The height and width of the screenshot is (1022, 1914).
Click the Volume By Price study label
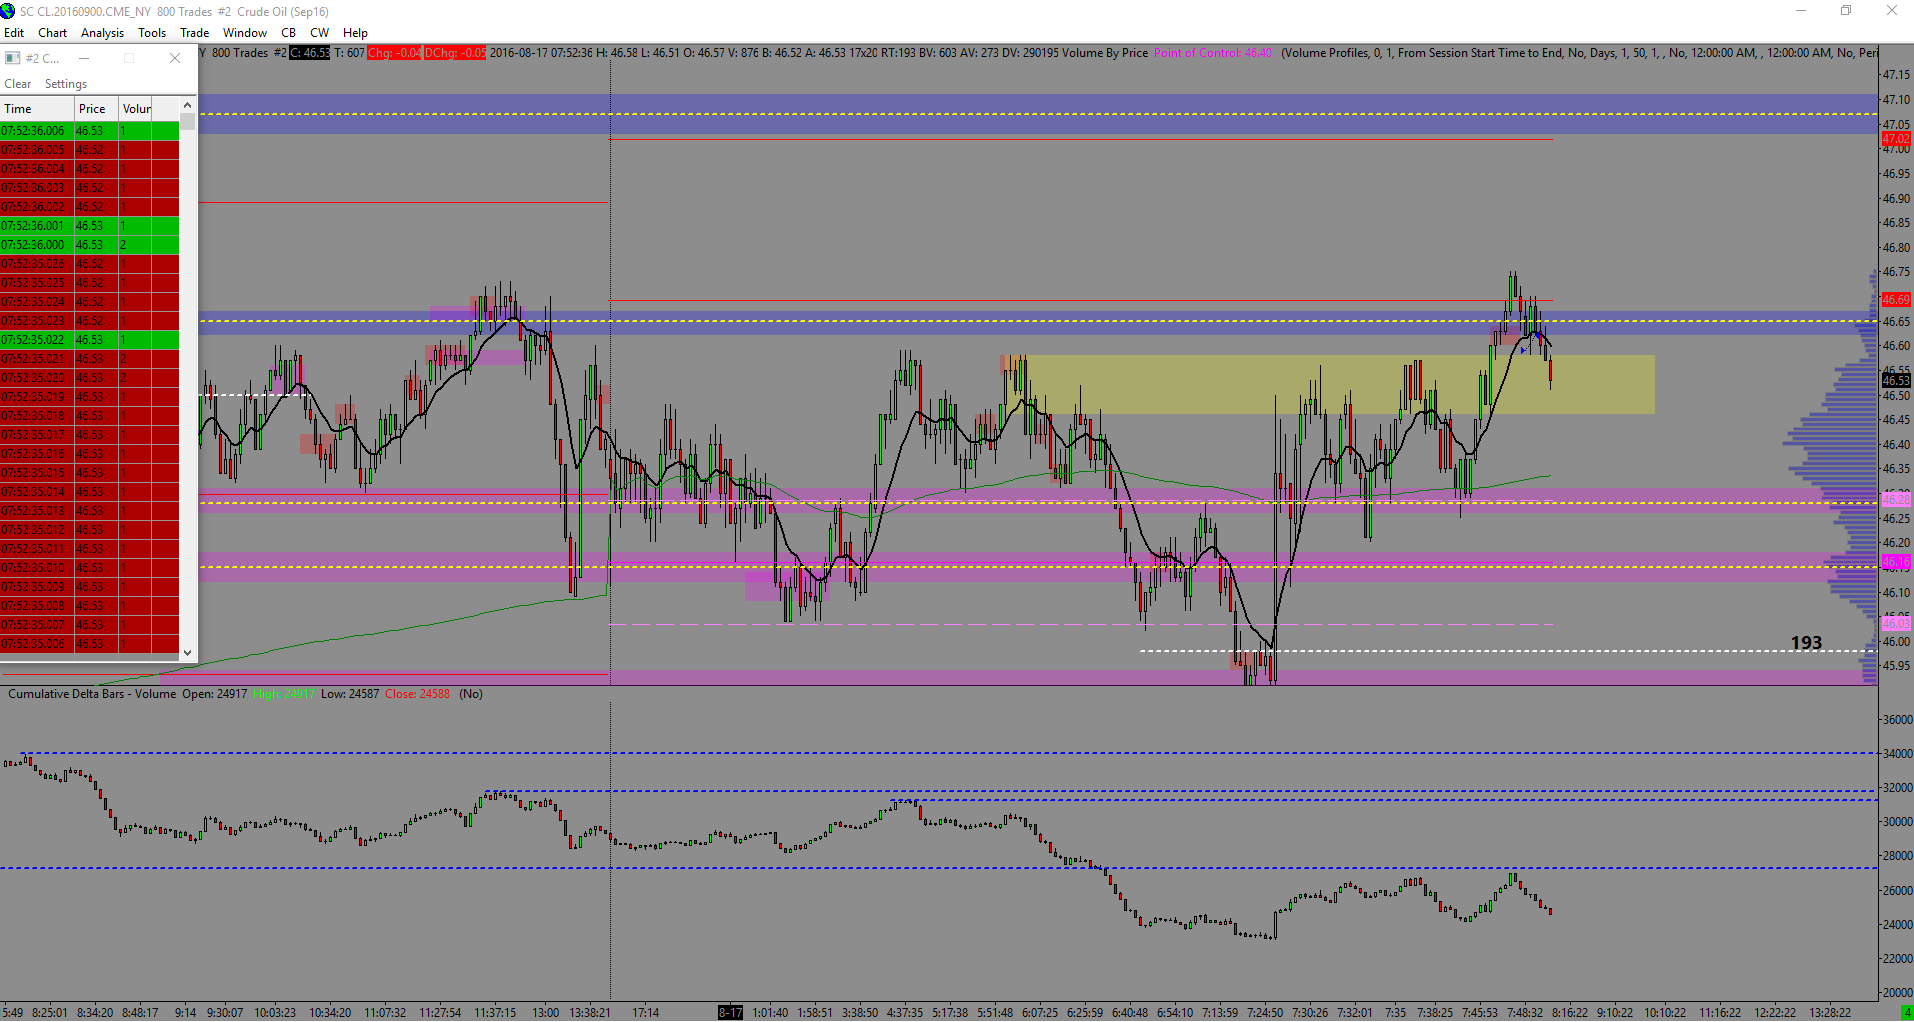pyautogui.click(x=1104, y=53)
